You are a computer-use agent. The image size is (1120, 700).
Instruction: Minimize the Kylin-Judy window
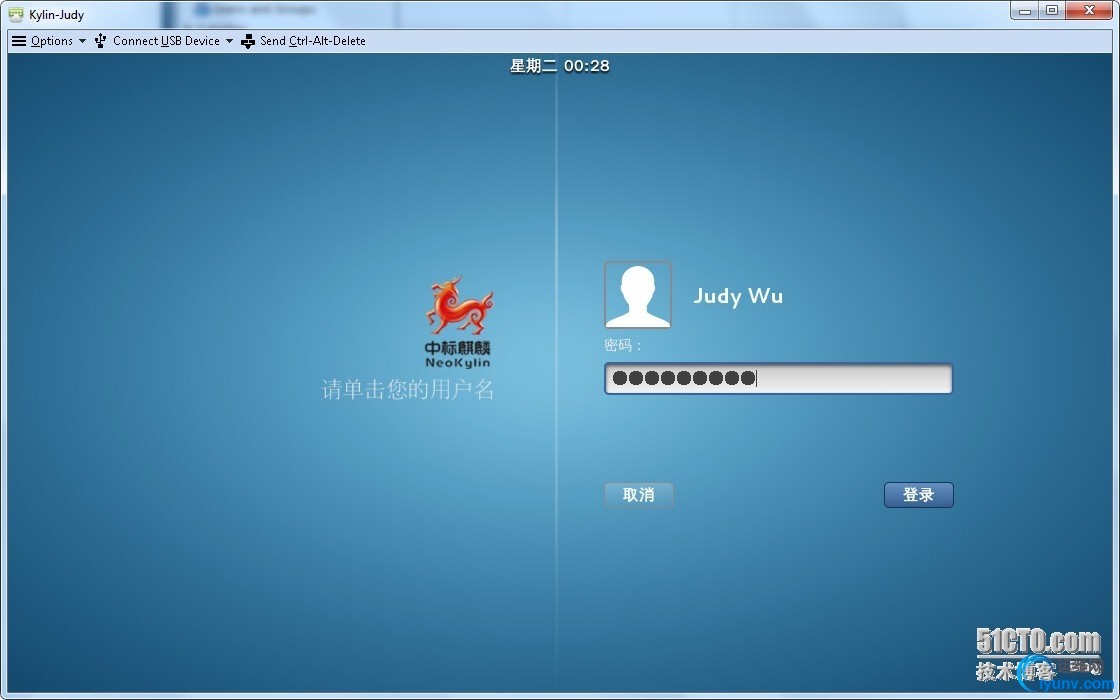pyautogui.click(x=1024, y=11)
